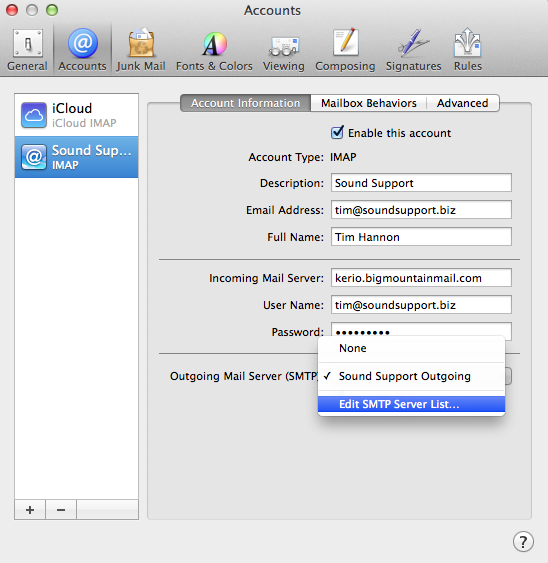The width and height of the screenshot is (548, 563).
Task: Add a new account with plus button
Action: click(x=30, y=510)
